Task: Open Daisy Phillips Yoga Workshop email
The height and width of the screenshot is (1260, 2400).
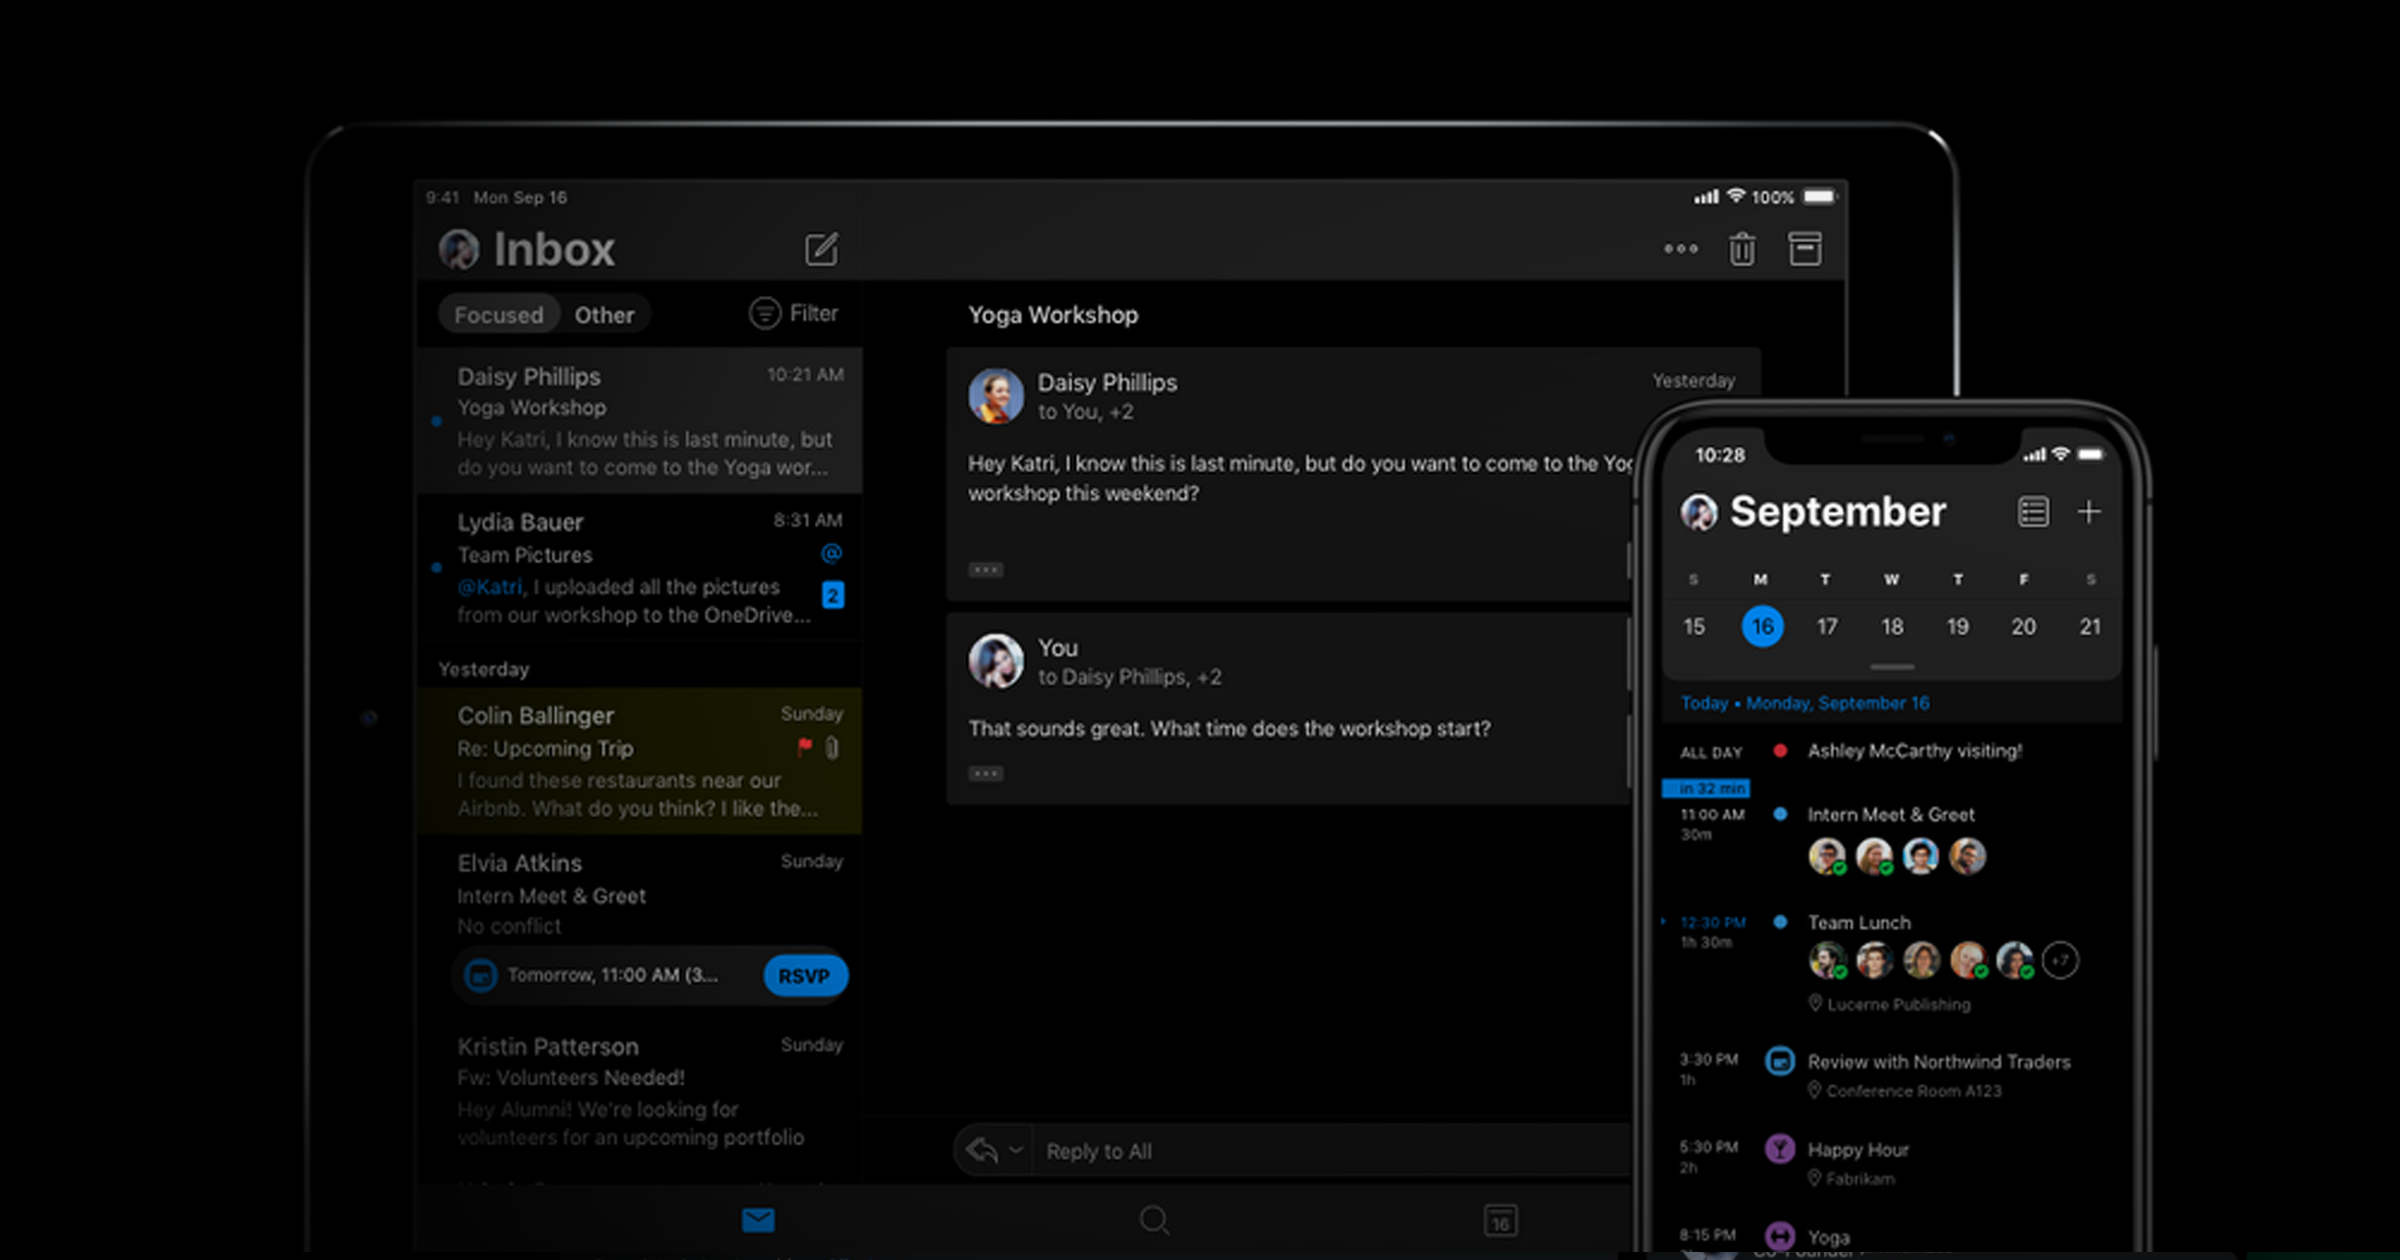Action: (x=640, y=421)
